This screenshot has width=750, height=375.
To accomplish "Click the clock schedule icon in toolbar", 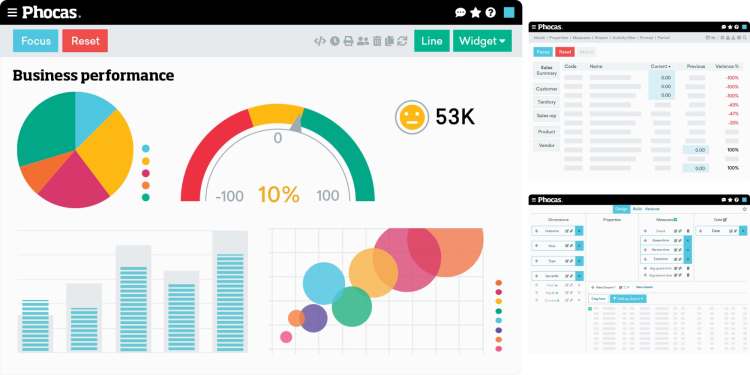I will [334, 41].
